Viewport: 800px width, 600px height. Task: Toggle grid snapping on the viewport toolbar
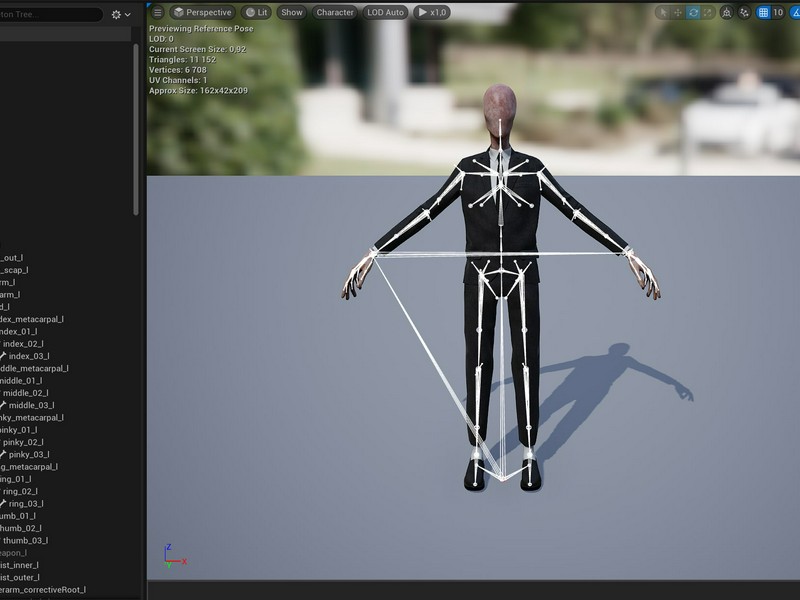point(763,13)
